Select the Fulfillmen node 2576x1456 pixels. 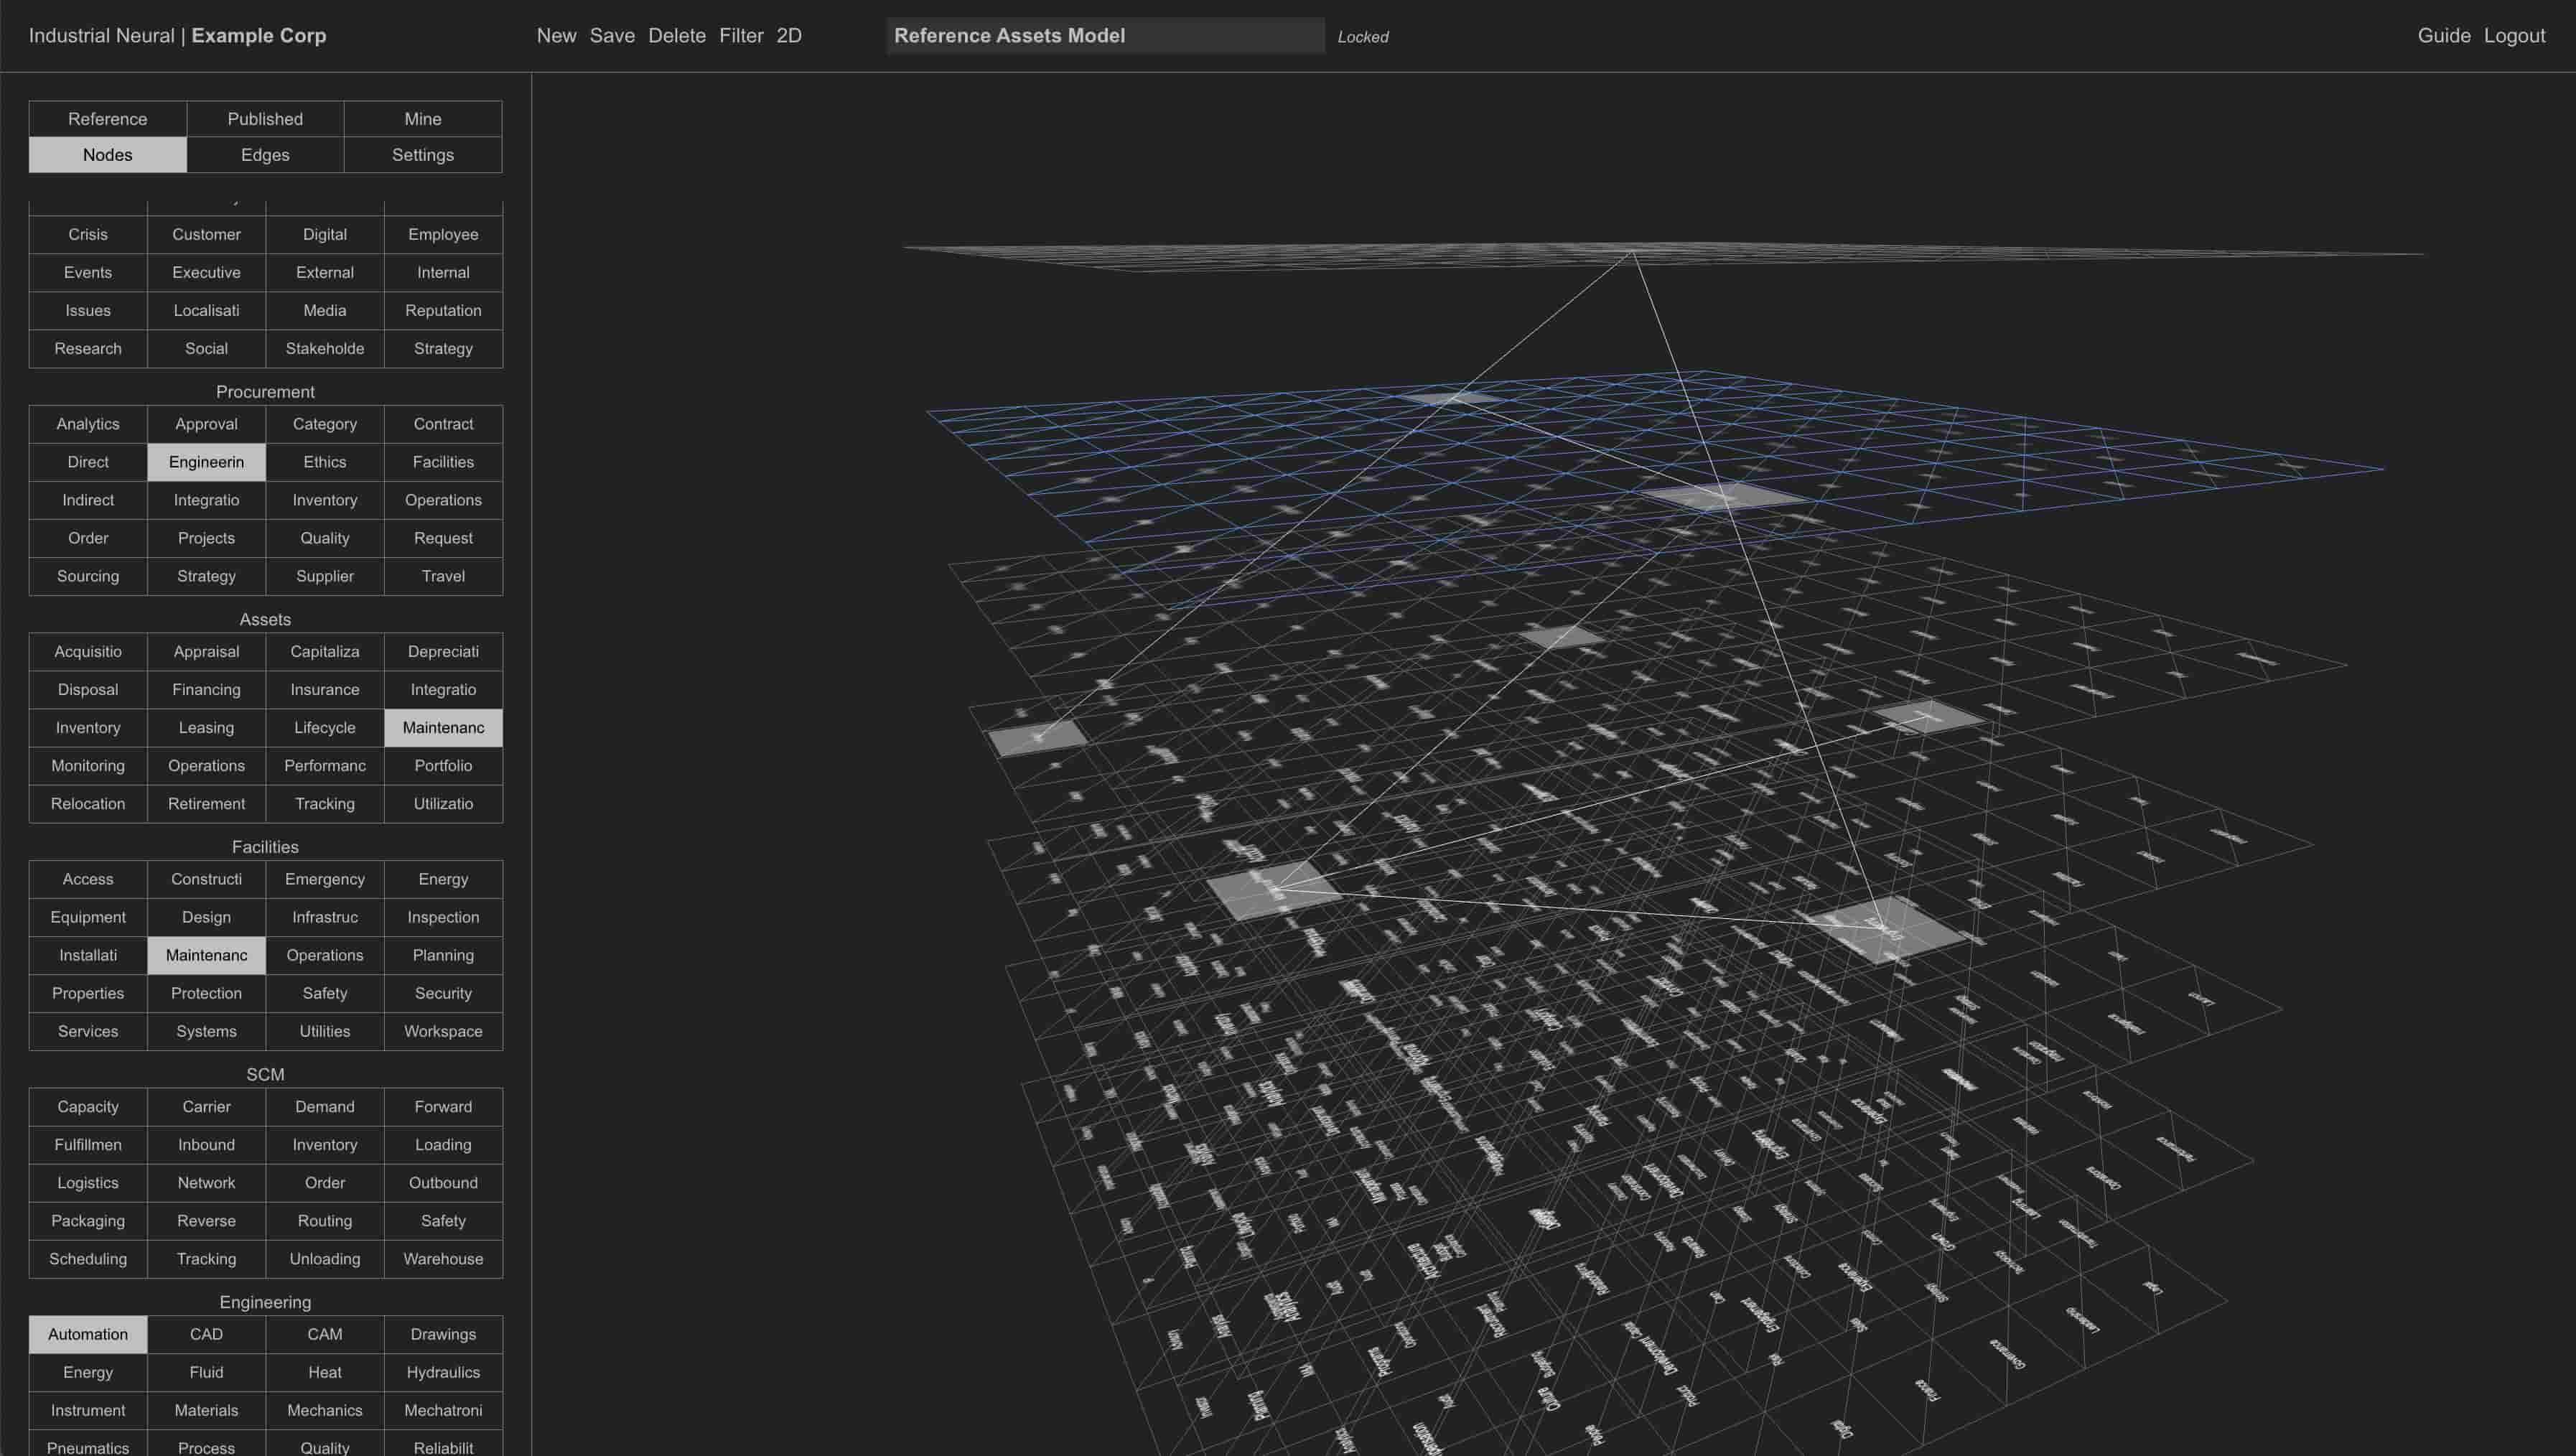click(x=88, y=1145)
